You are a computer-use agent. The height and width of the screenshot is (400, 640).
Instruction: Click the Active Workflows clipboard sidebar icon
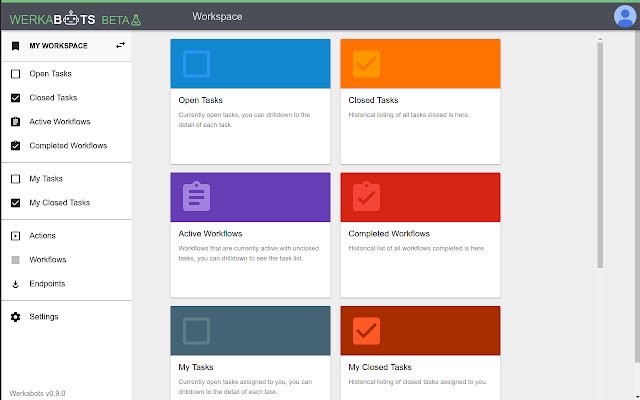tap(16, 122)
